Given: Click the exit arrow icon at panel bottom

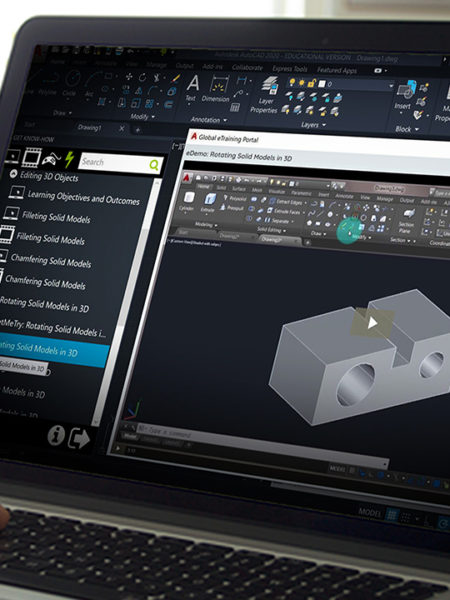Looking at the screenshot, I should point(79,439).
